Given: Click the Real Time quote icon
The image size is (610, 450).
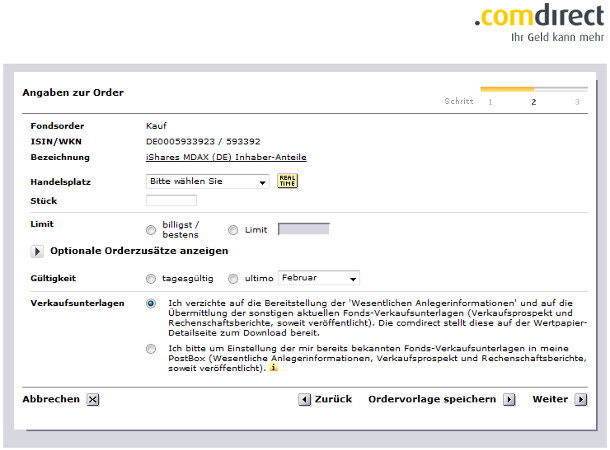Looking at the screenshot, I should click(x=288, y=181).
